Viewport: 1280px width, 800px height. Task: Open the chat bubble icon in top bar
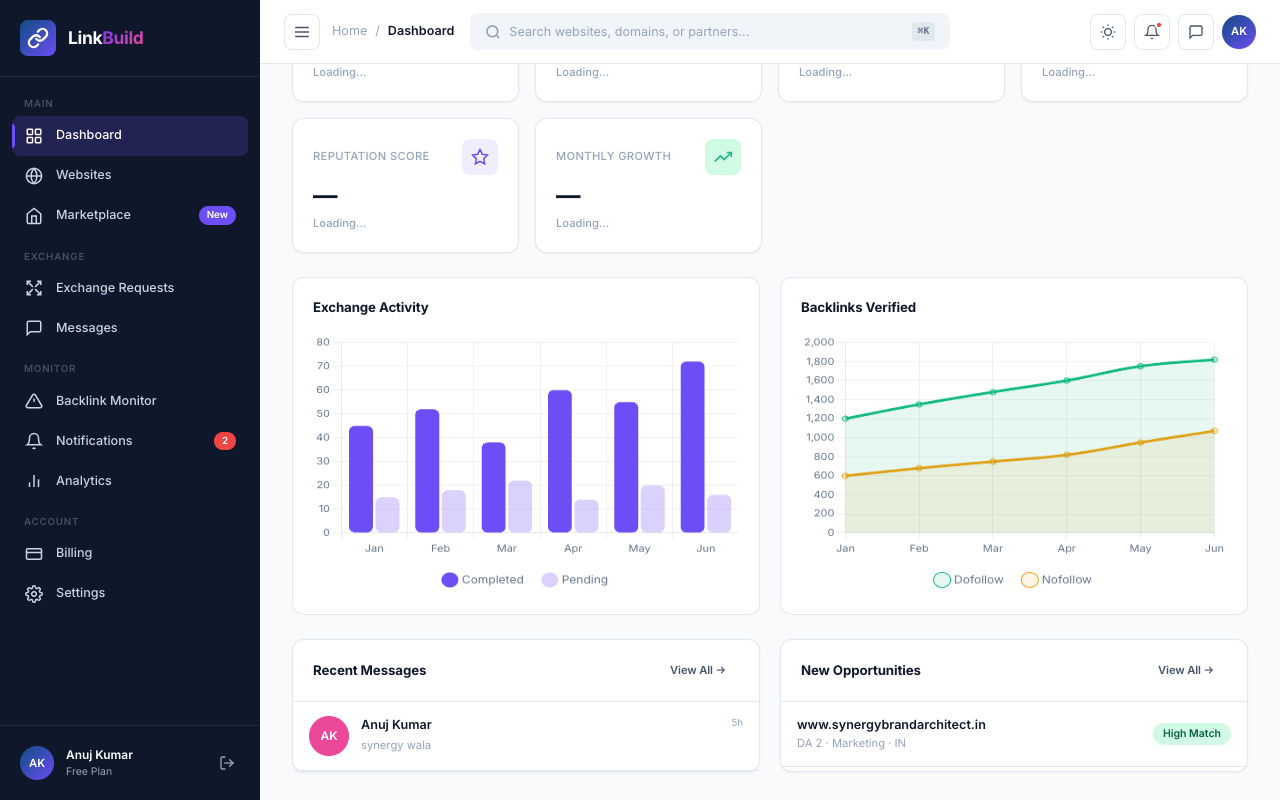point(1196,32)
